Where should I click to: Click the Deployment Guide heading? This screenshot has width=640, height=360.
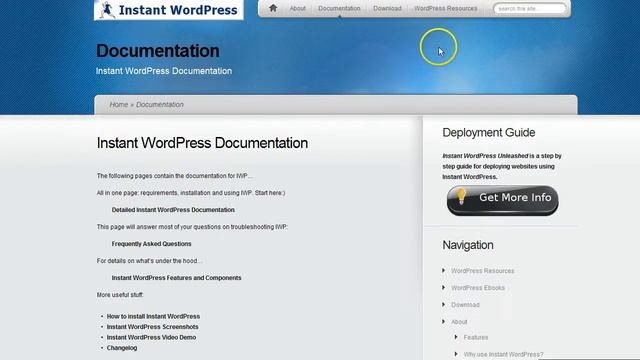[489, 133]
